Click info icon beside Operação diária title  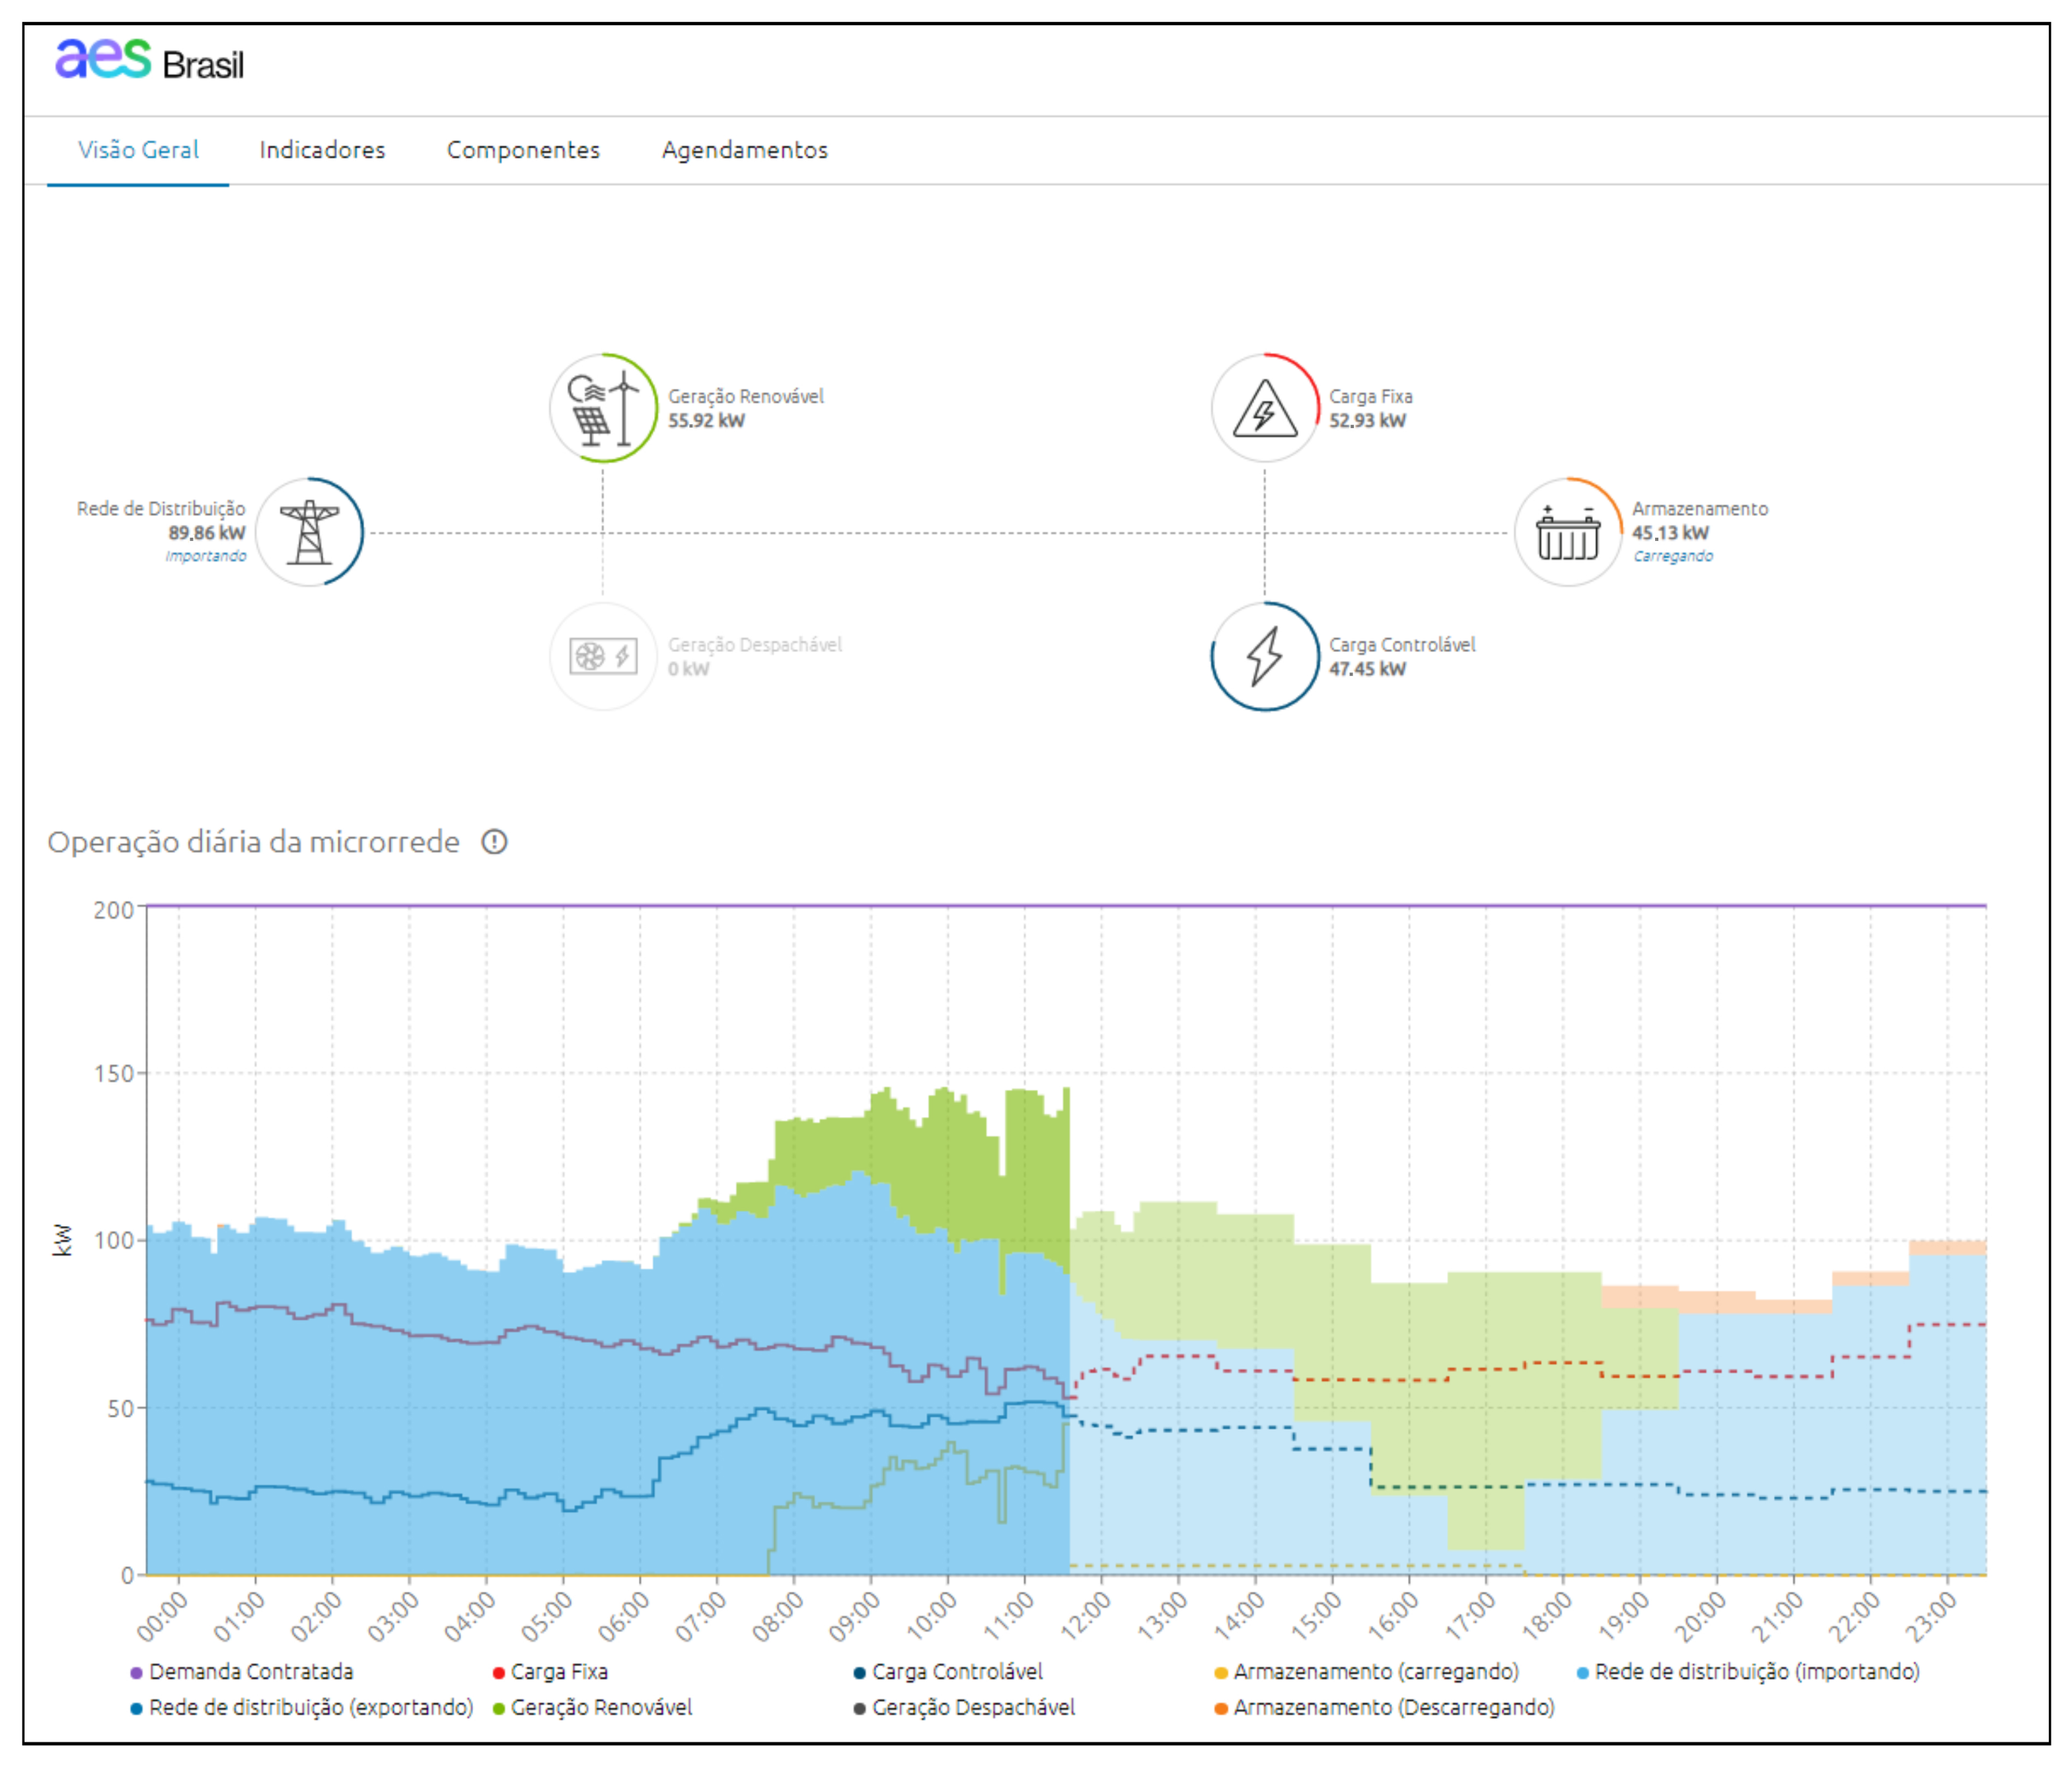click(x=494, y=842)
